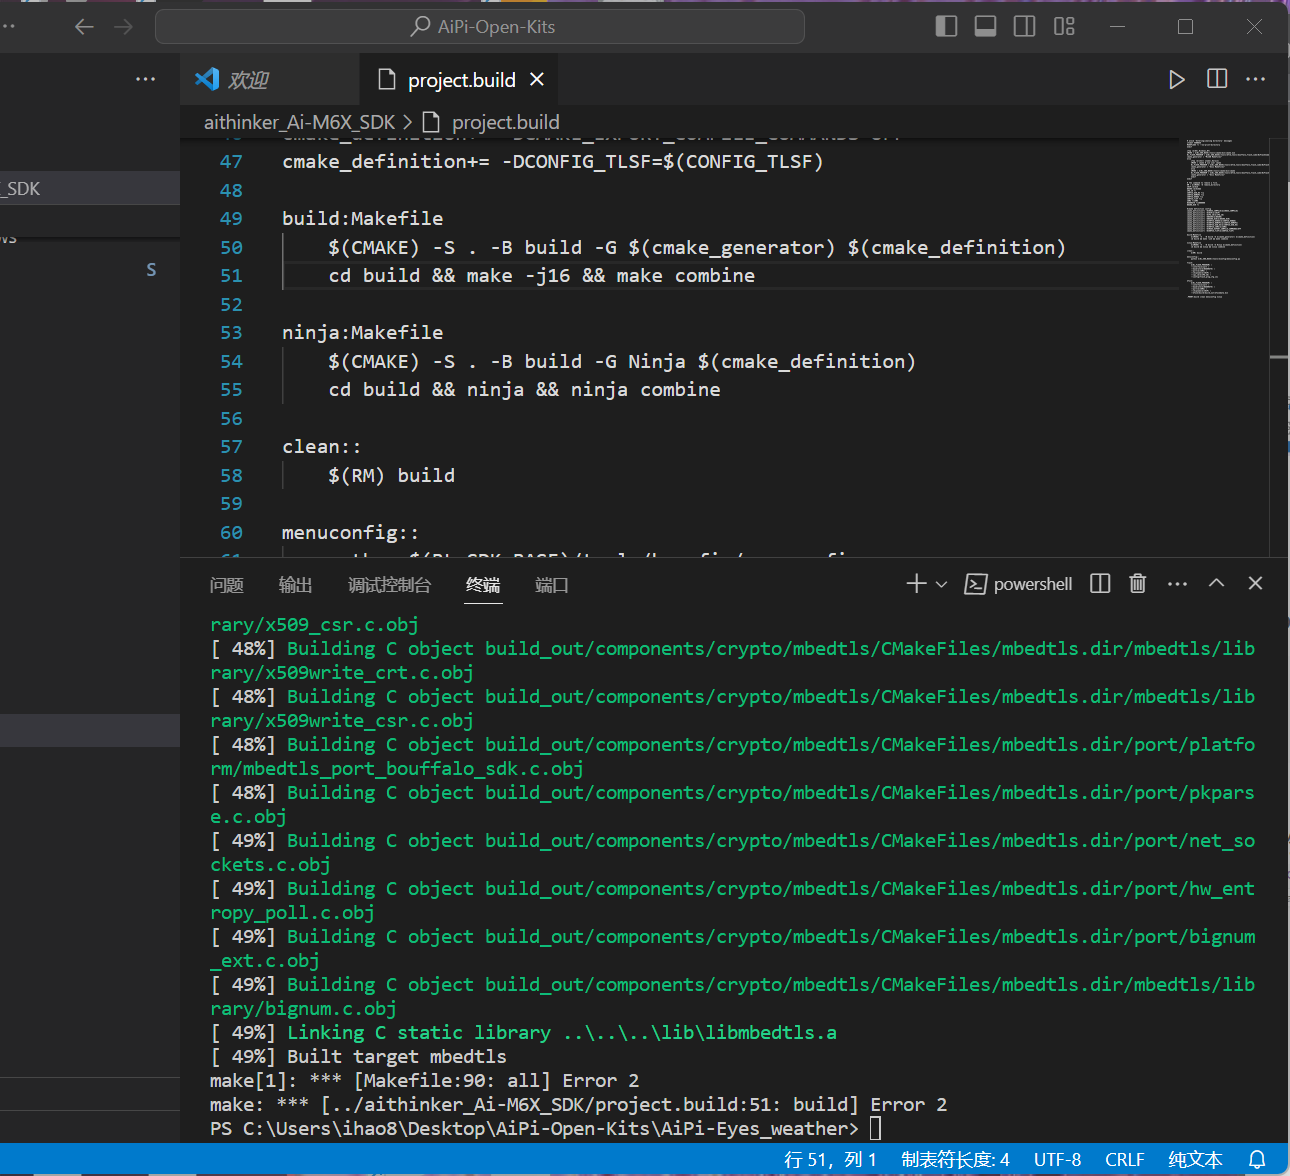Create a new terminal with plus icon
This screenshot has height=1176, width=1290.
pyautogui.click(x=916, y=583)
